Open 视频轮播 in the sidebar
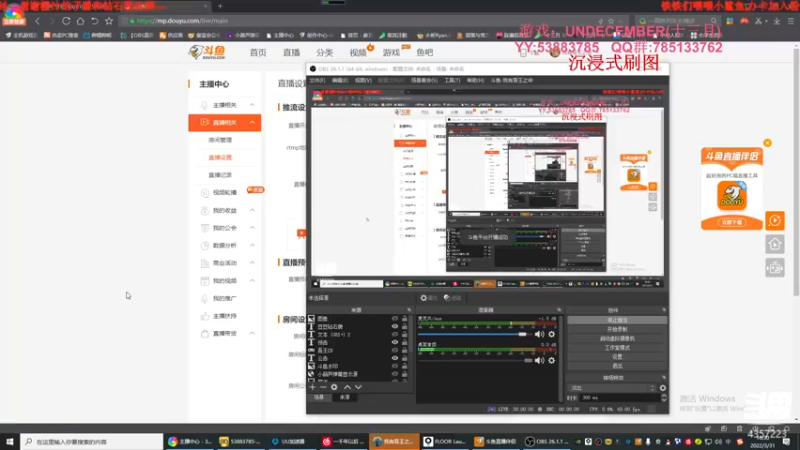The width and height of the screenshot is (800, 450). (x=224, y=192)
